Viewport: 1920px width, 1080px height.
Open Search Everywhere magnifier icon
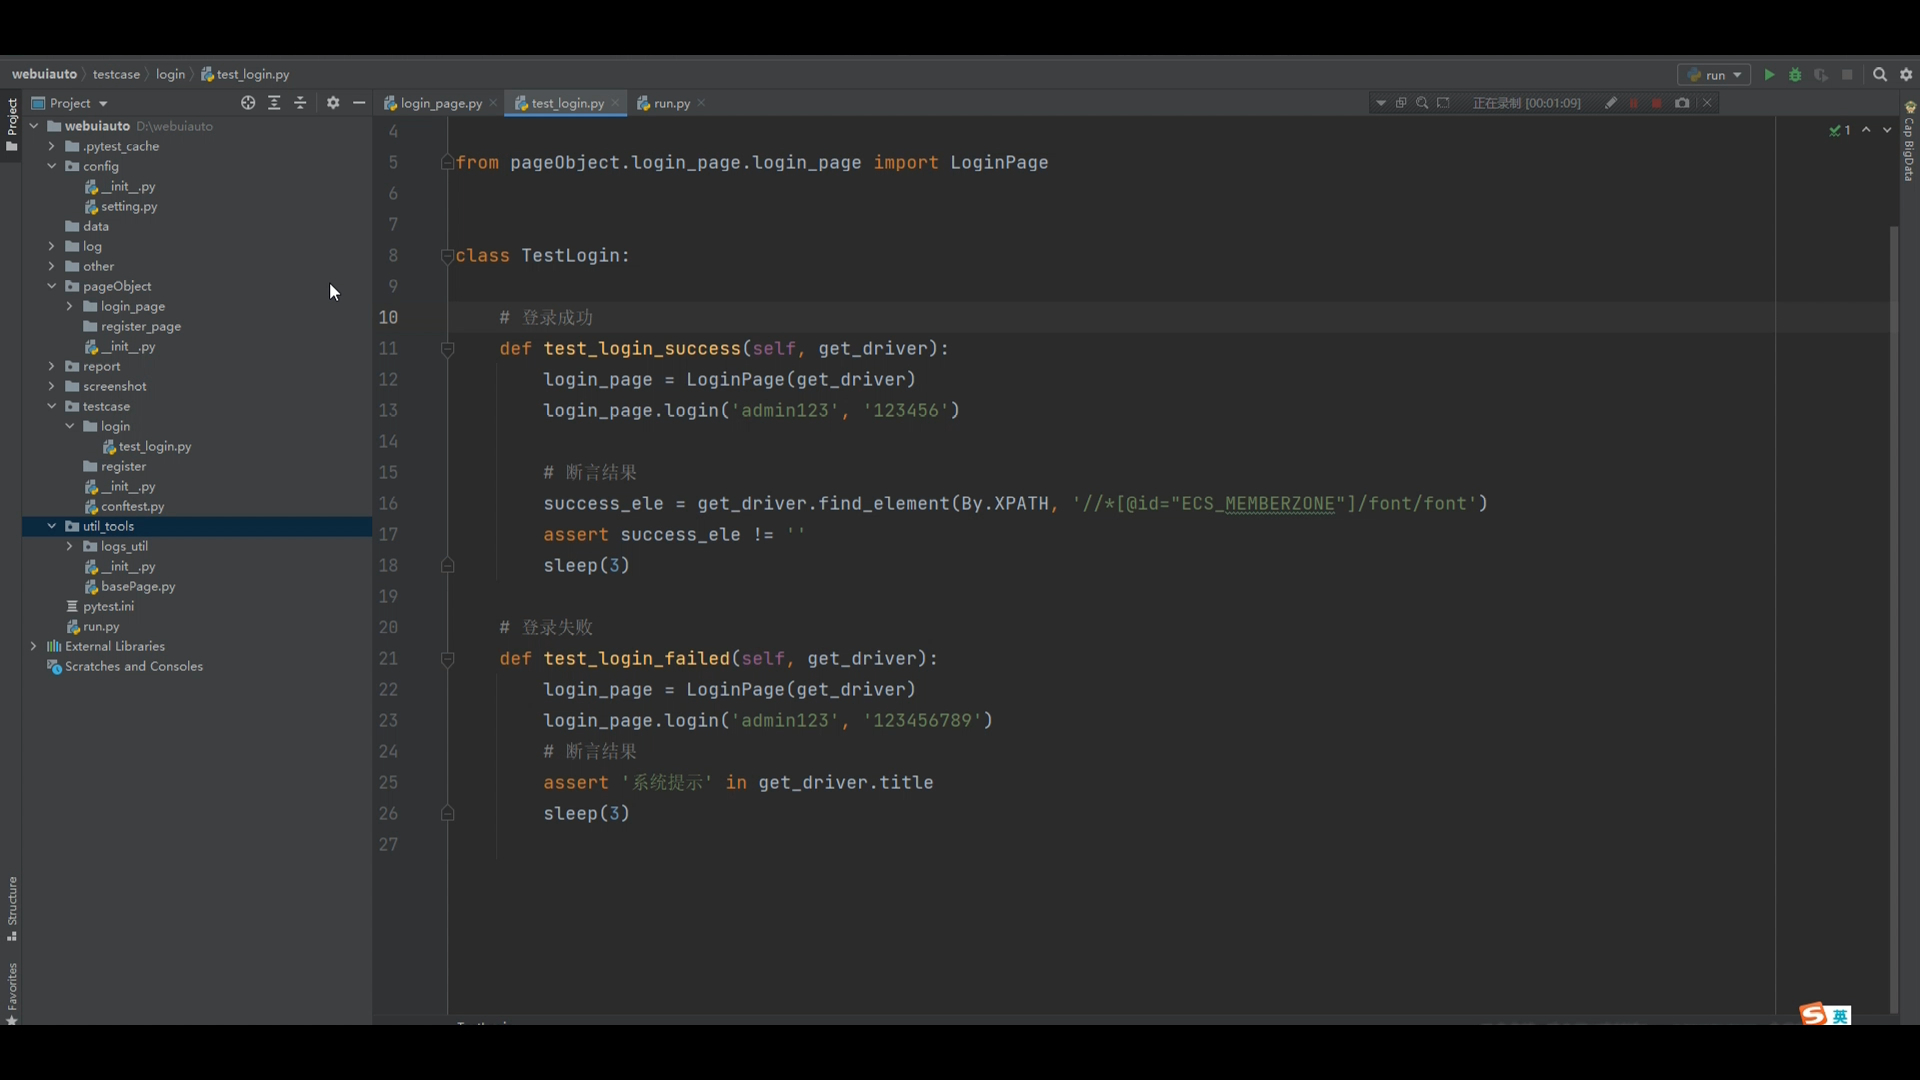point(1880,75)
